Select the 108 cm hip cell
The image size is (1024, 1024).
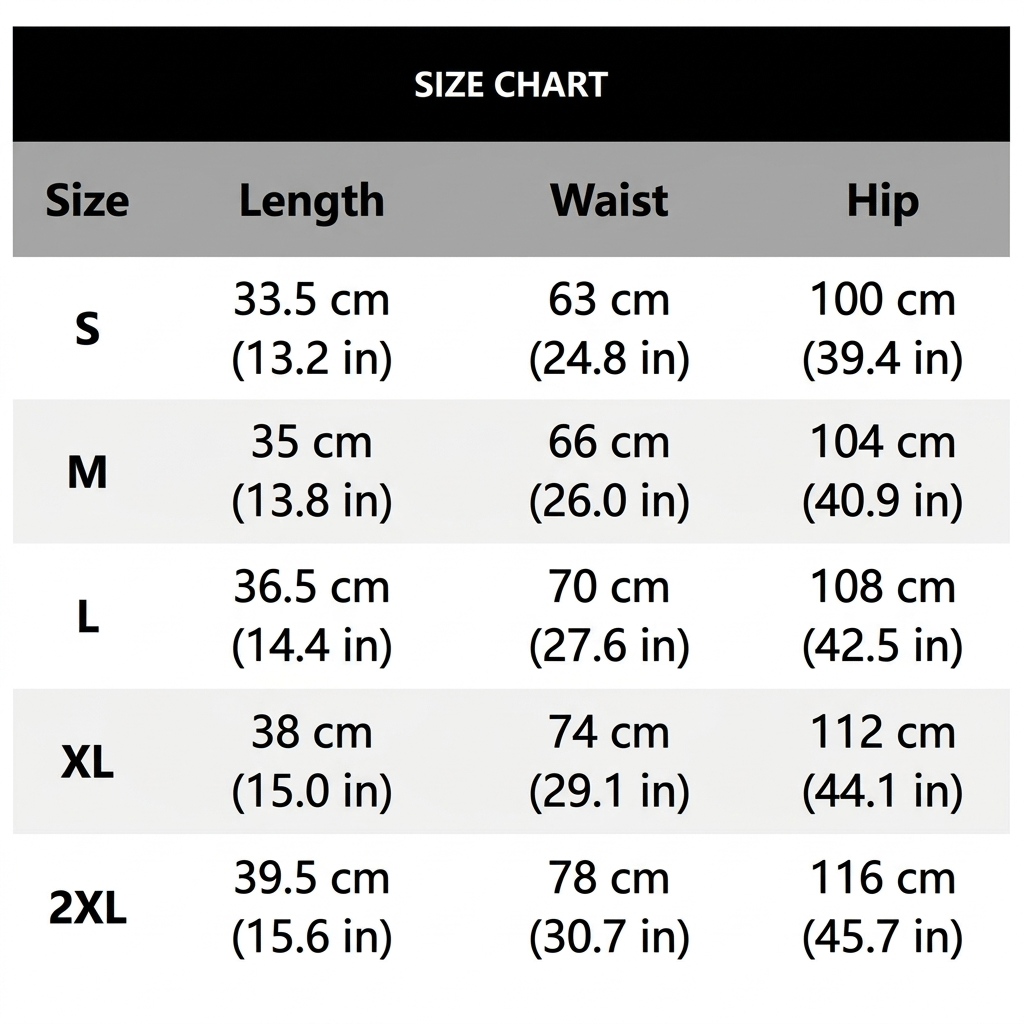tap(882, 616)
